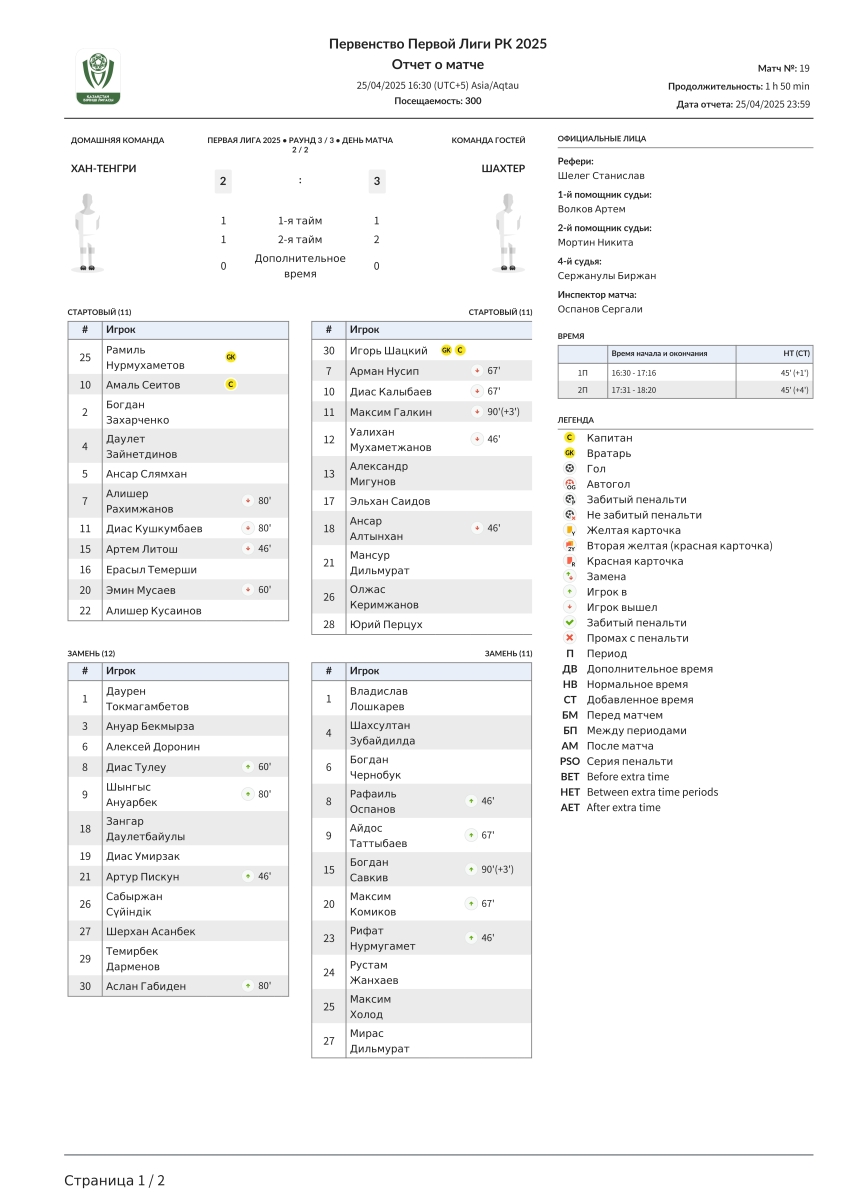Click substituted-in icon beside Диас Тулеу
This screenshot has height=1200, width=848.
pyautogui.click(x=247, y=767)
